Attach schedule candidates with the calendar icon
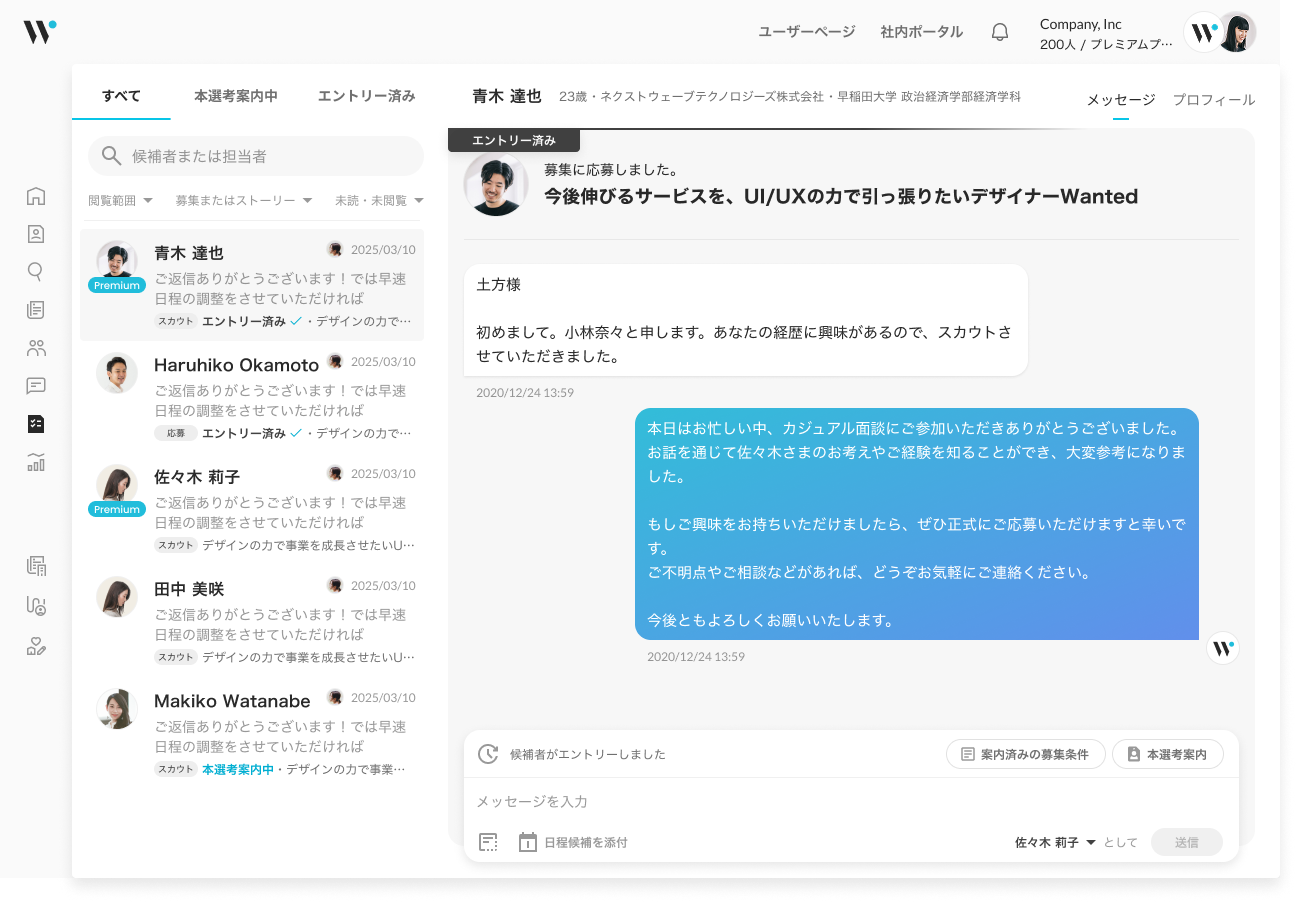The height and width of the screenshot is (902, 1296). click(x=527, y=841)
